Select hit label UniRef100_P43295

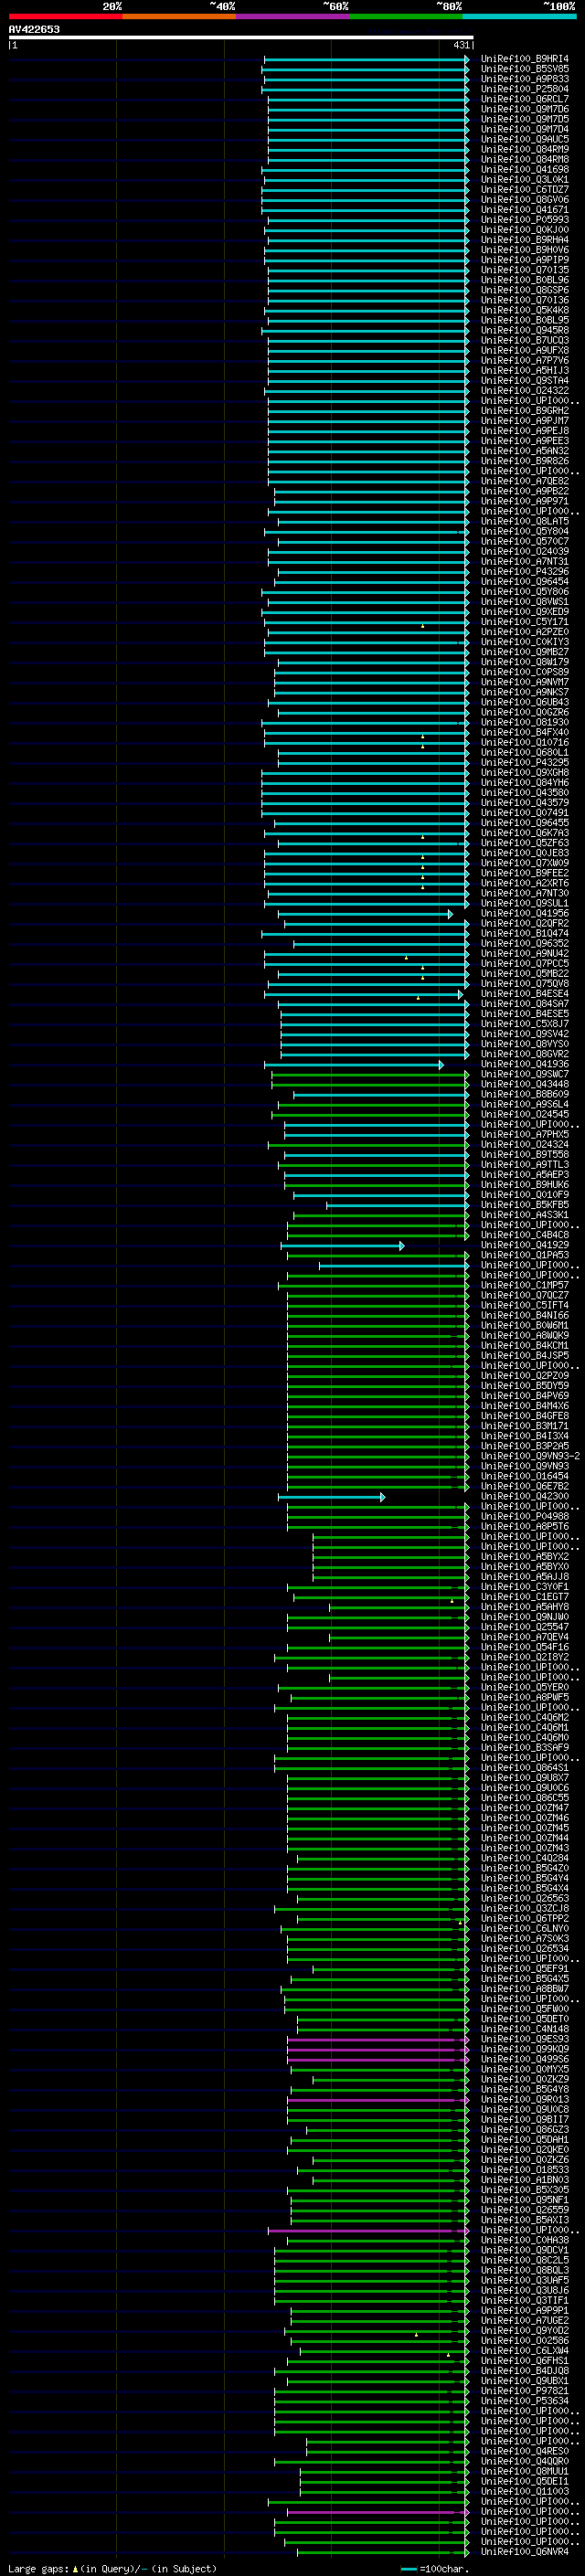click(524, 763)
